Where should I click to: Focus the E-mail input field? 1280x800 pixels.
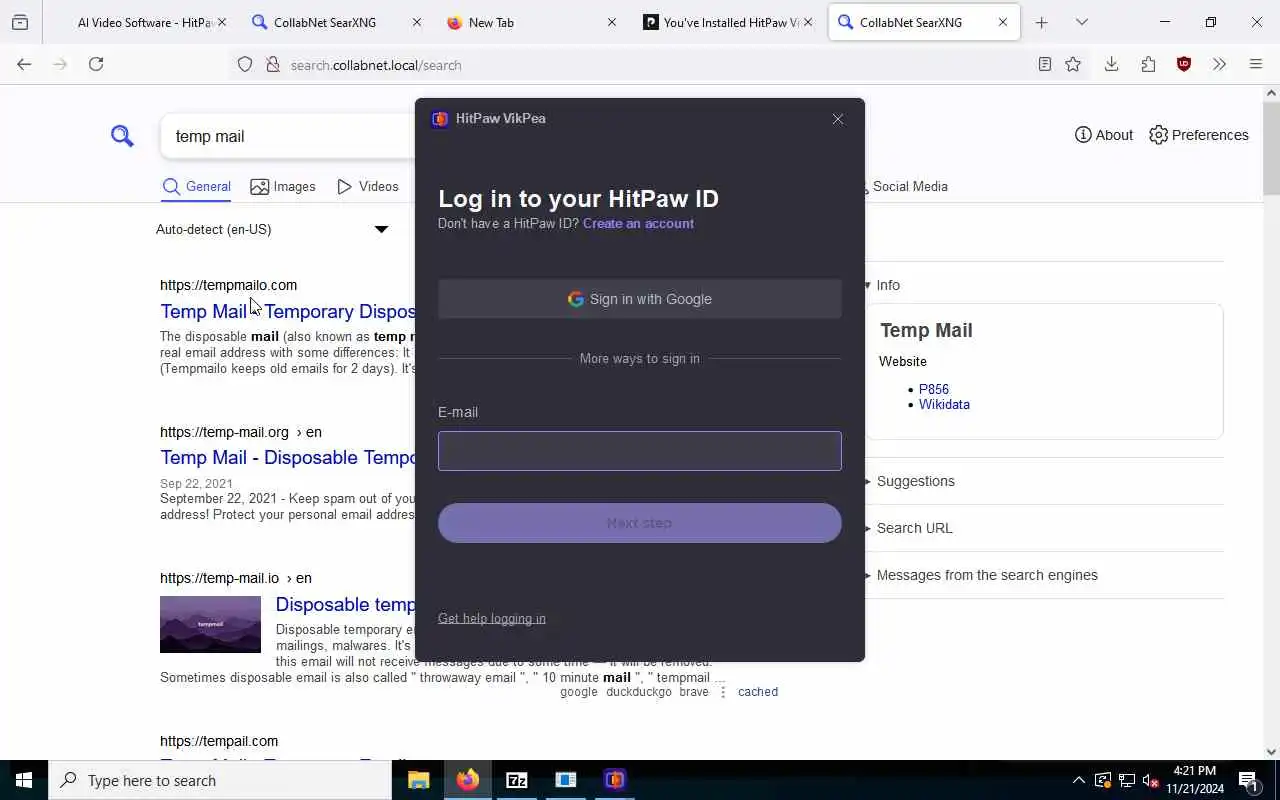(x=640, y=451)
